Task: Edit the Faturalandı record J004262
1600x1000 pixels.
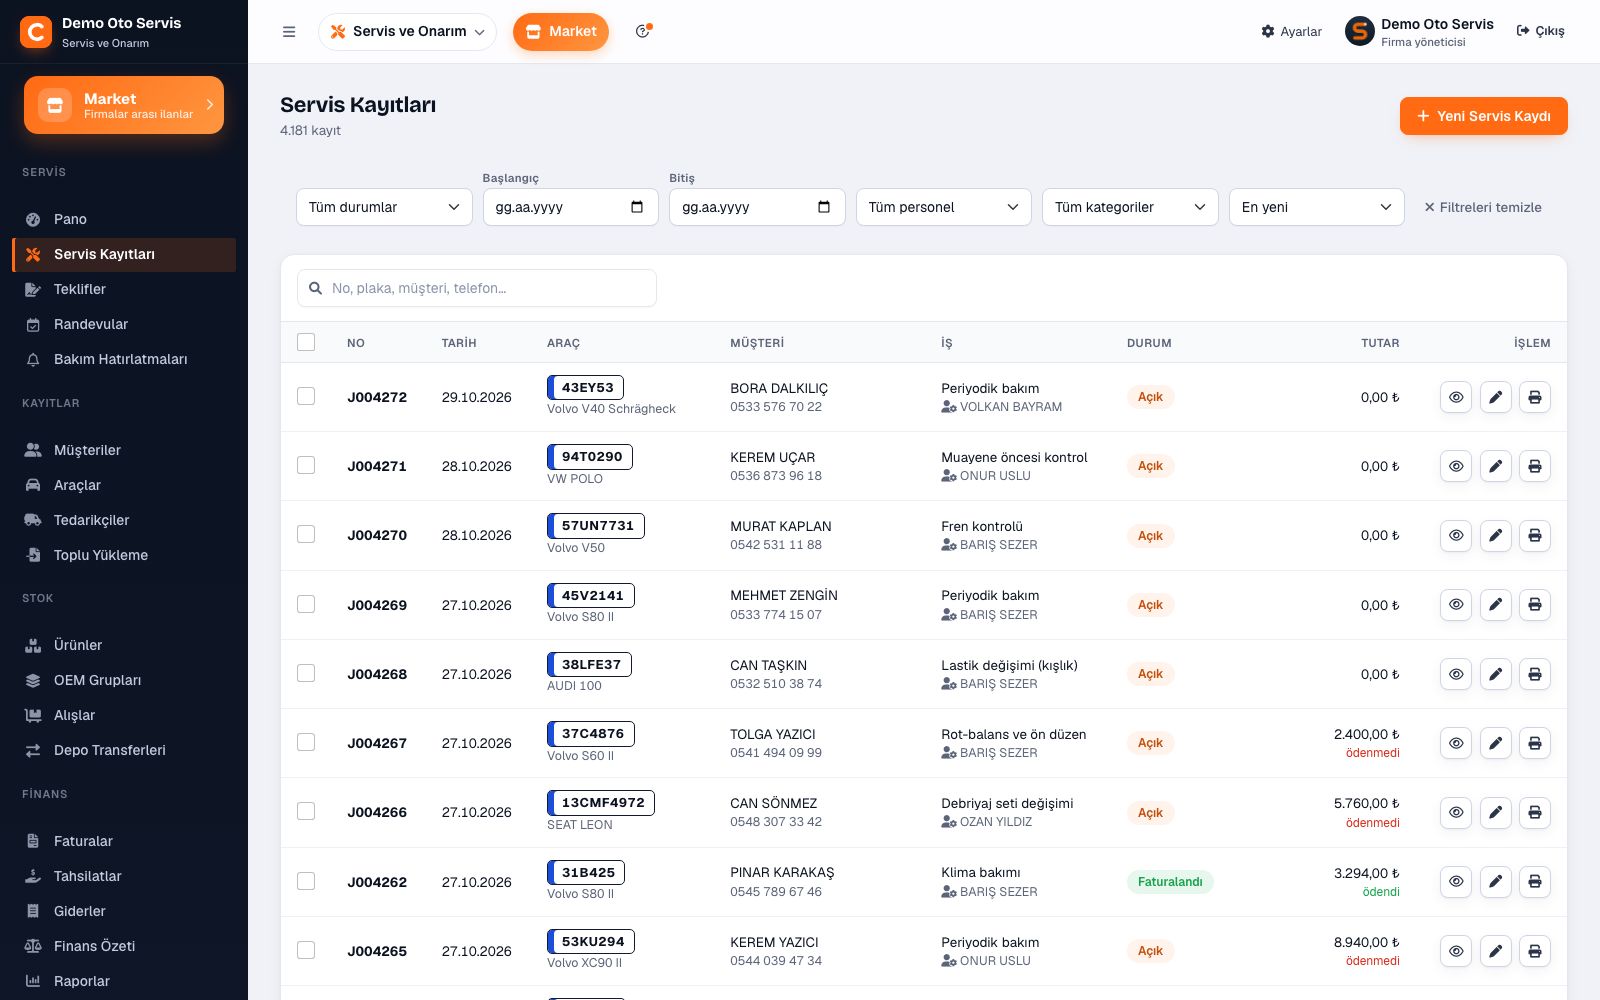Action: [1495, 881]
